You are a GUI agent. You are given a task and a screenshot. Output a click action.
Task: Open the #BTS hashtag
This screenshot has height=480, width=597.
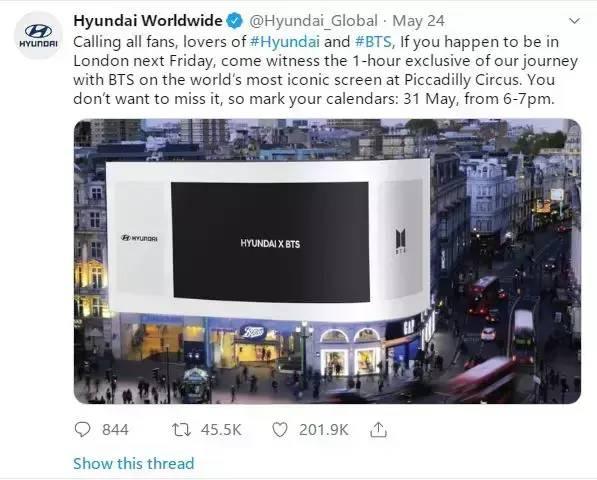tap(373, 41)
